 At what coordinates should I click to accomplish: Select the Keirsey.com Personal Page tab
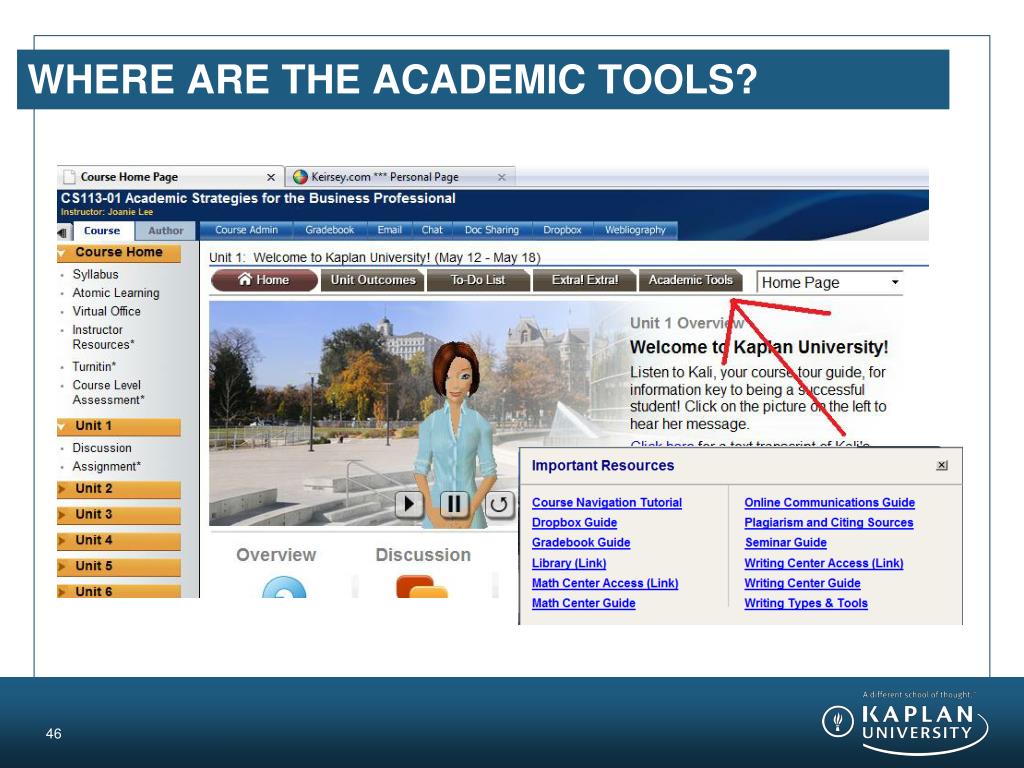pyautogui.click(x=400, y=177)
